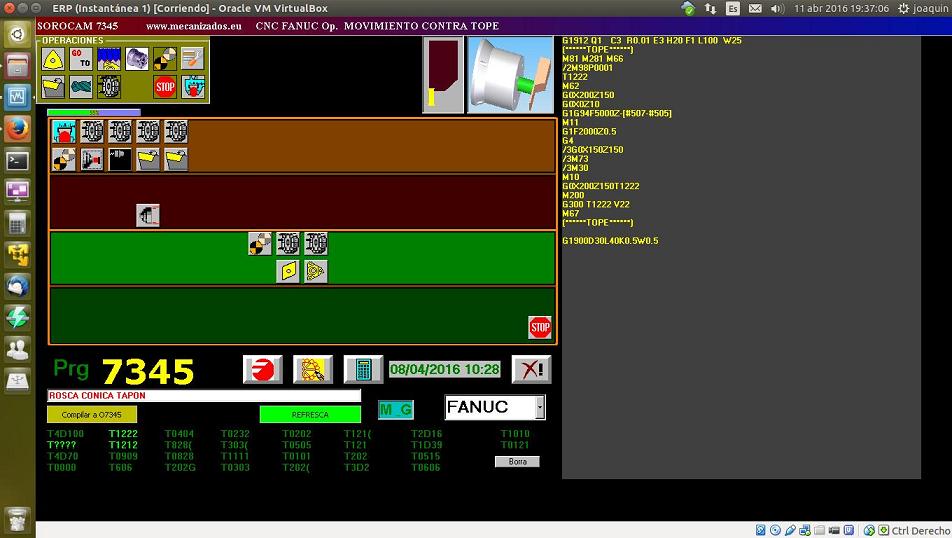Click the last grooving tool step in brown row

[176, 160]
